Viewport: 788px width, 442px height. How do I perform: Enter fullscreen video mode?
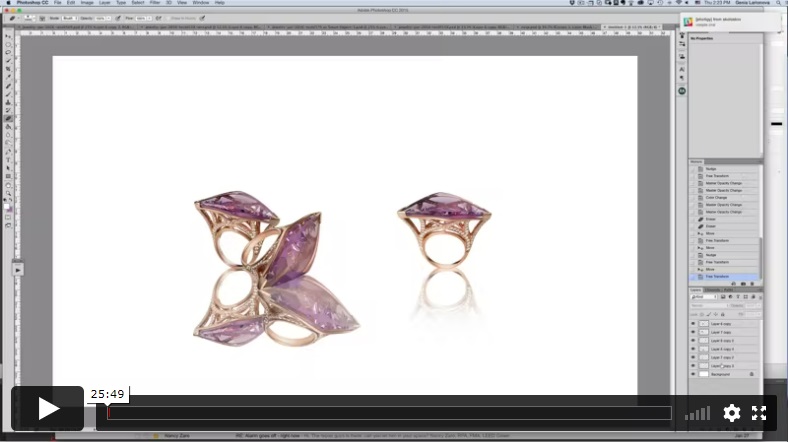click(x=759, y=413)
